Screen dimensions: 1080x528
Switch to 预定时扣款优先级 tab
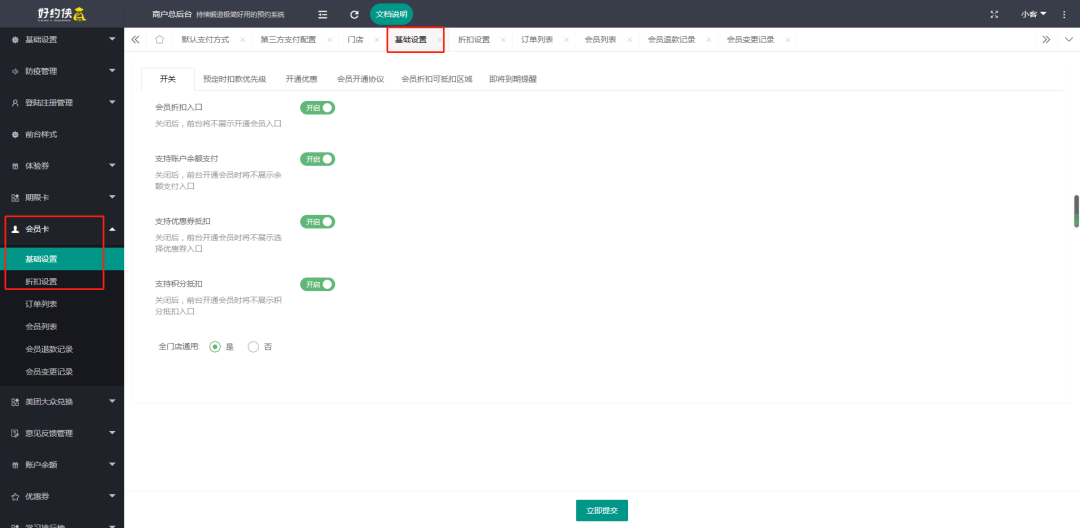click(x=234, y=79)
